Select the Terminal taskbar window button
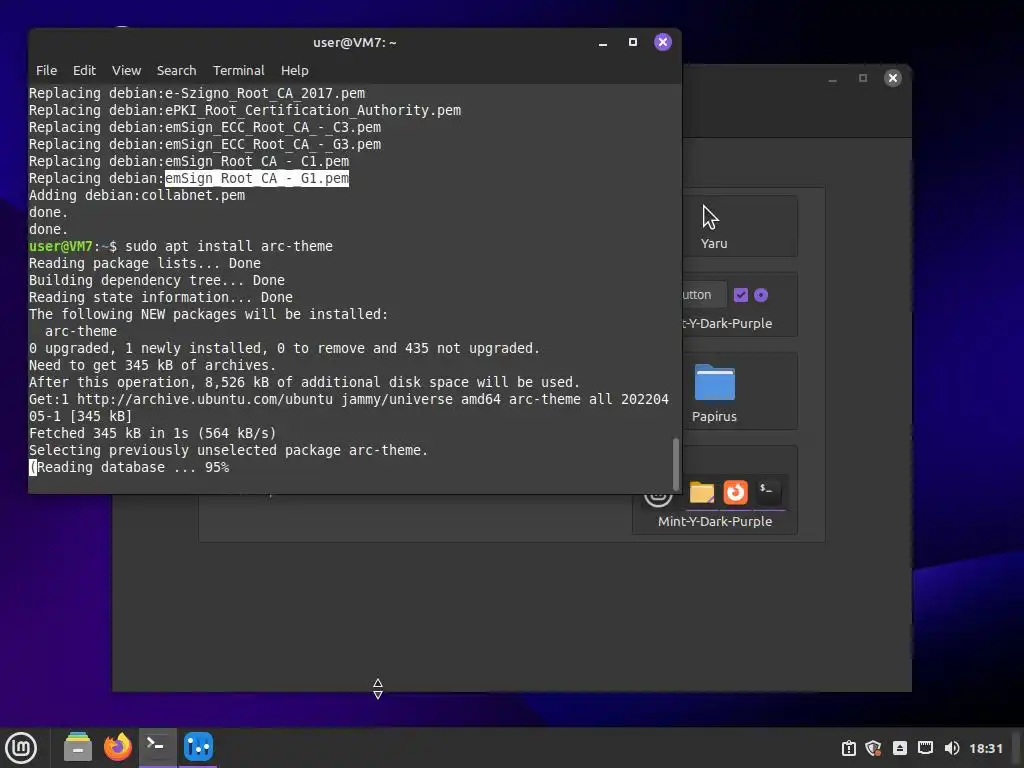 click(x=157, y=747)
